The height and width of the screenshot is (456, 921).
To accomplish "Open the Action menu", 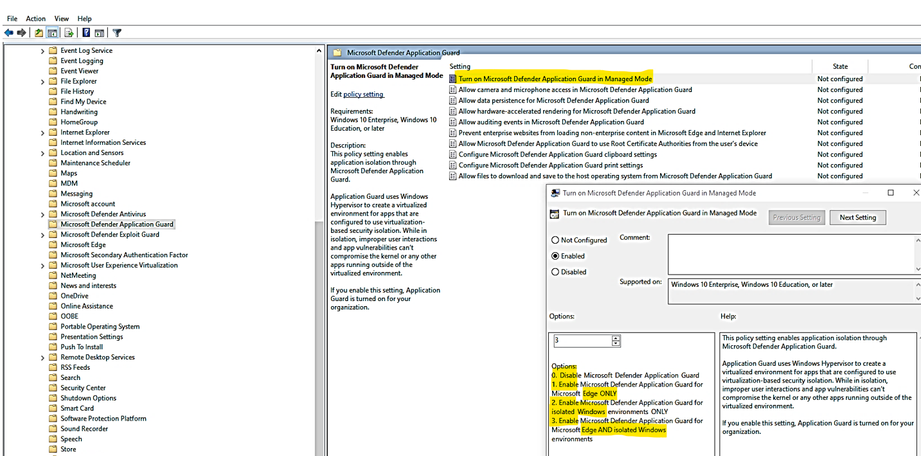I will [x=35, y=19].
